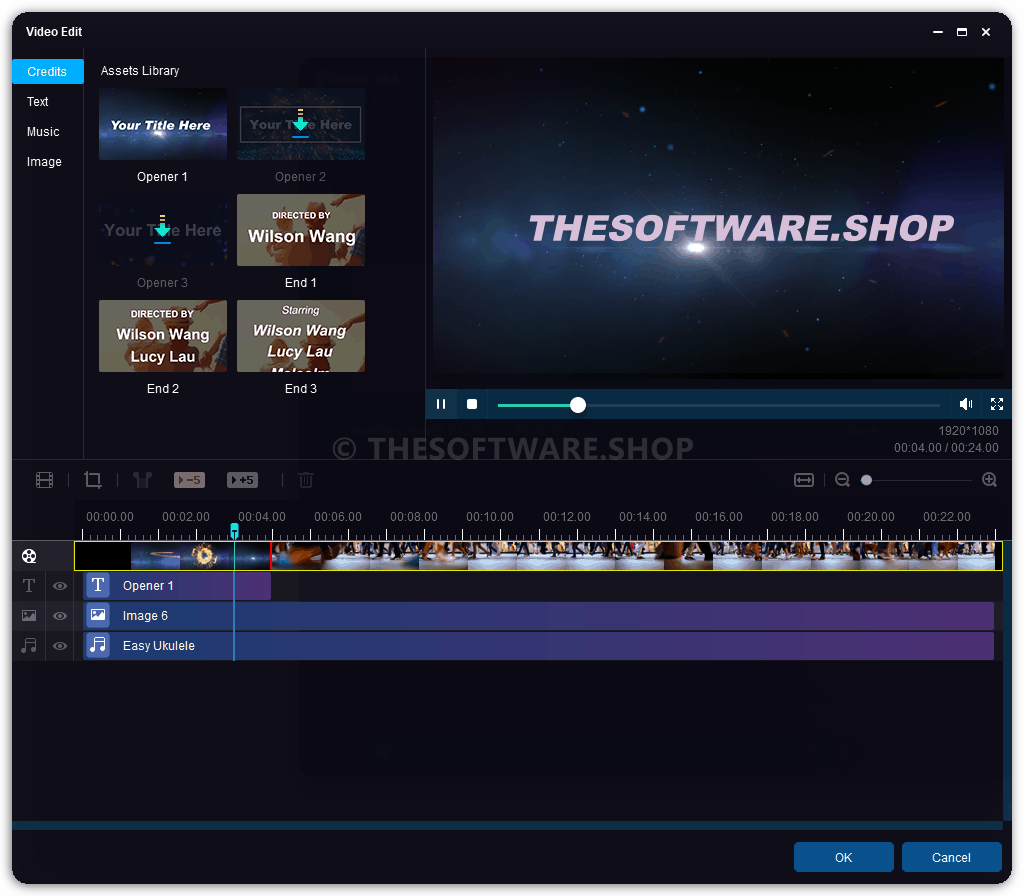Click the cyan playhead marker
Image resolution: width=1024 pixels, height=896 pixels.
234,530
